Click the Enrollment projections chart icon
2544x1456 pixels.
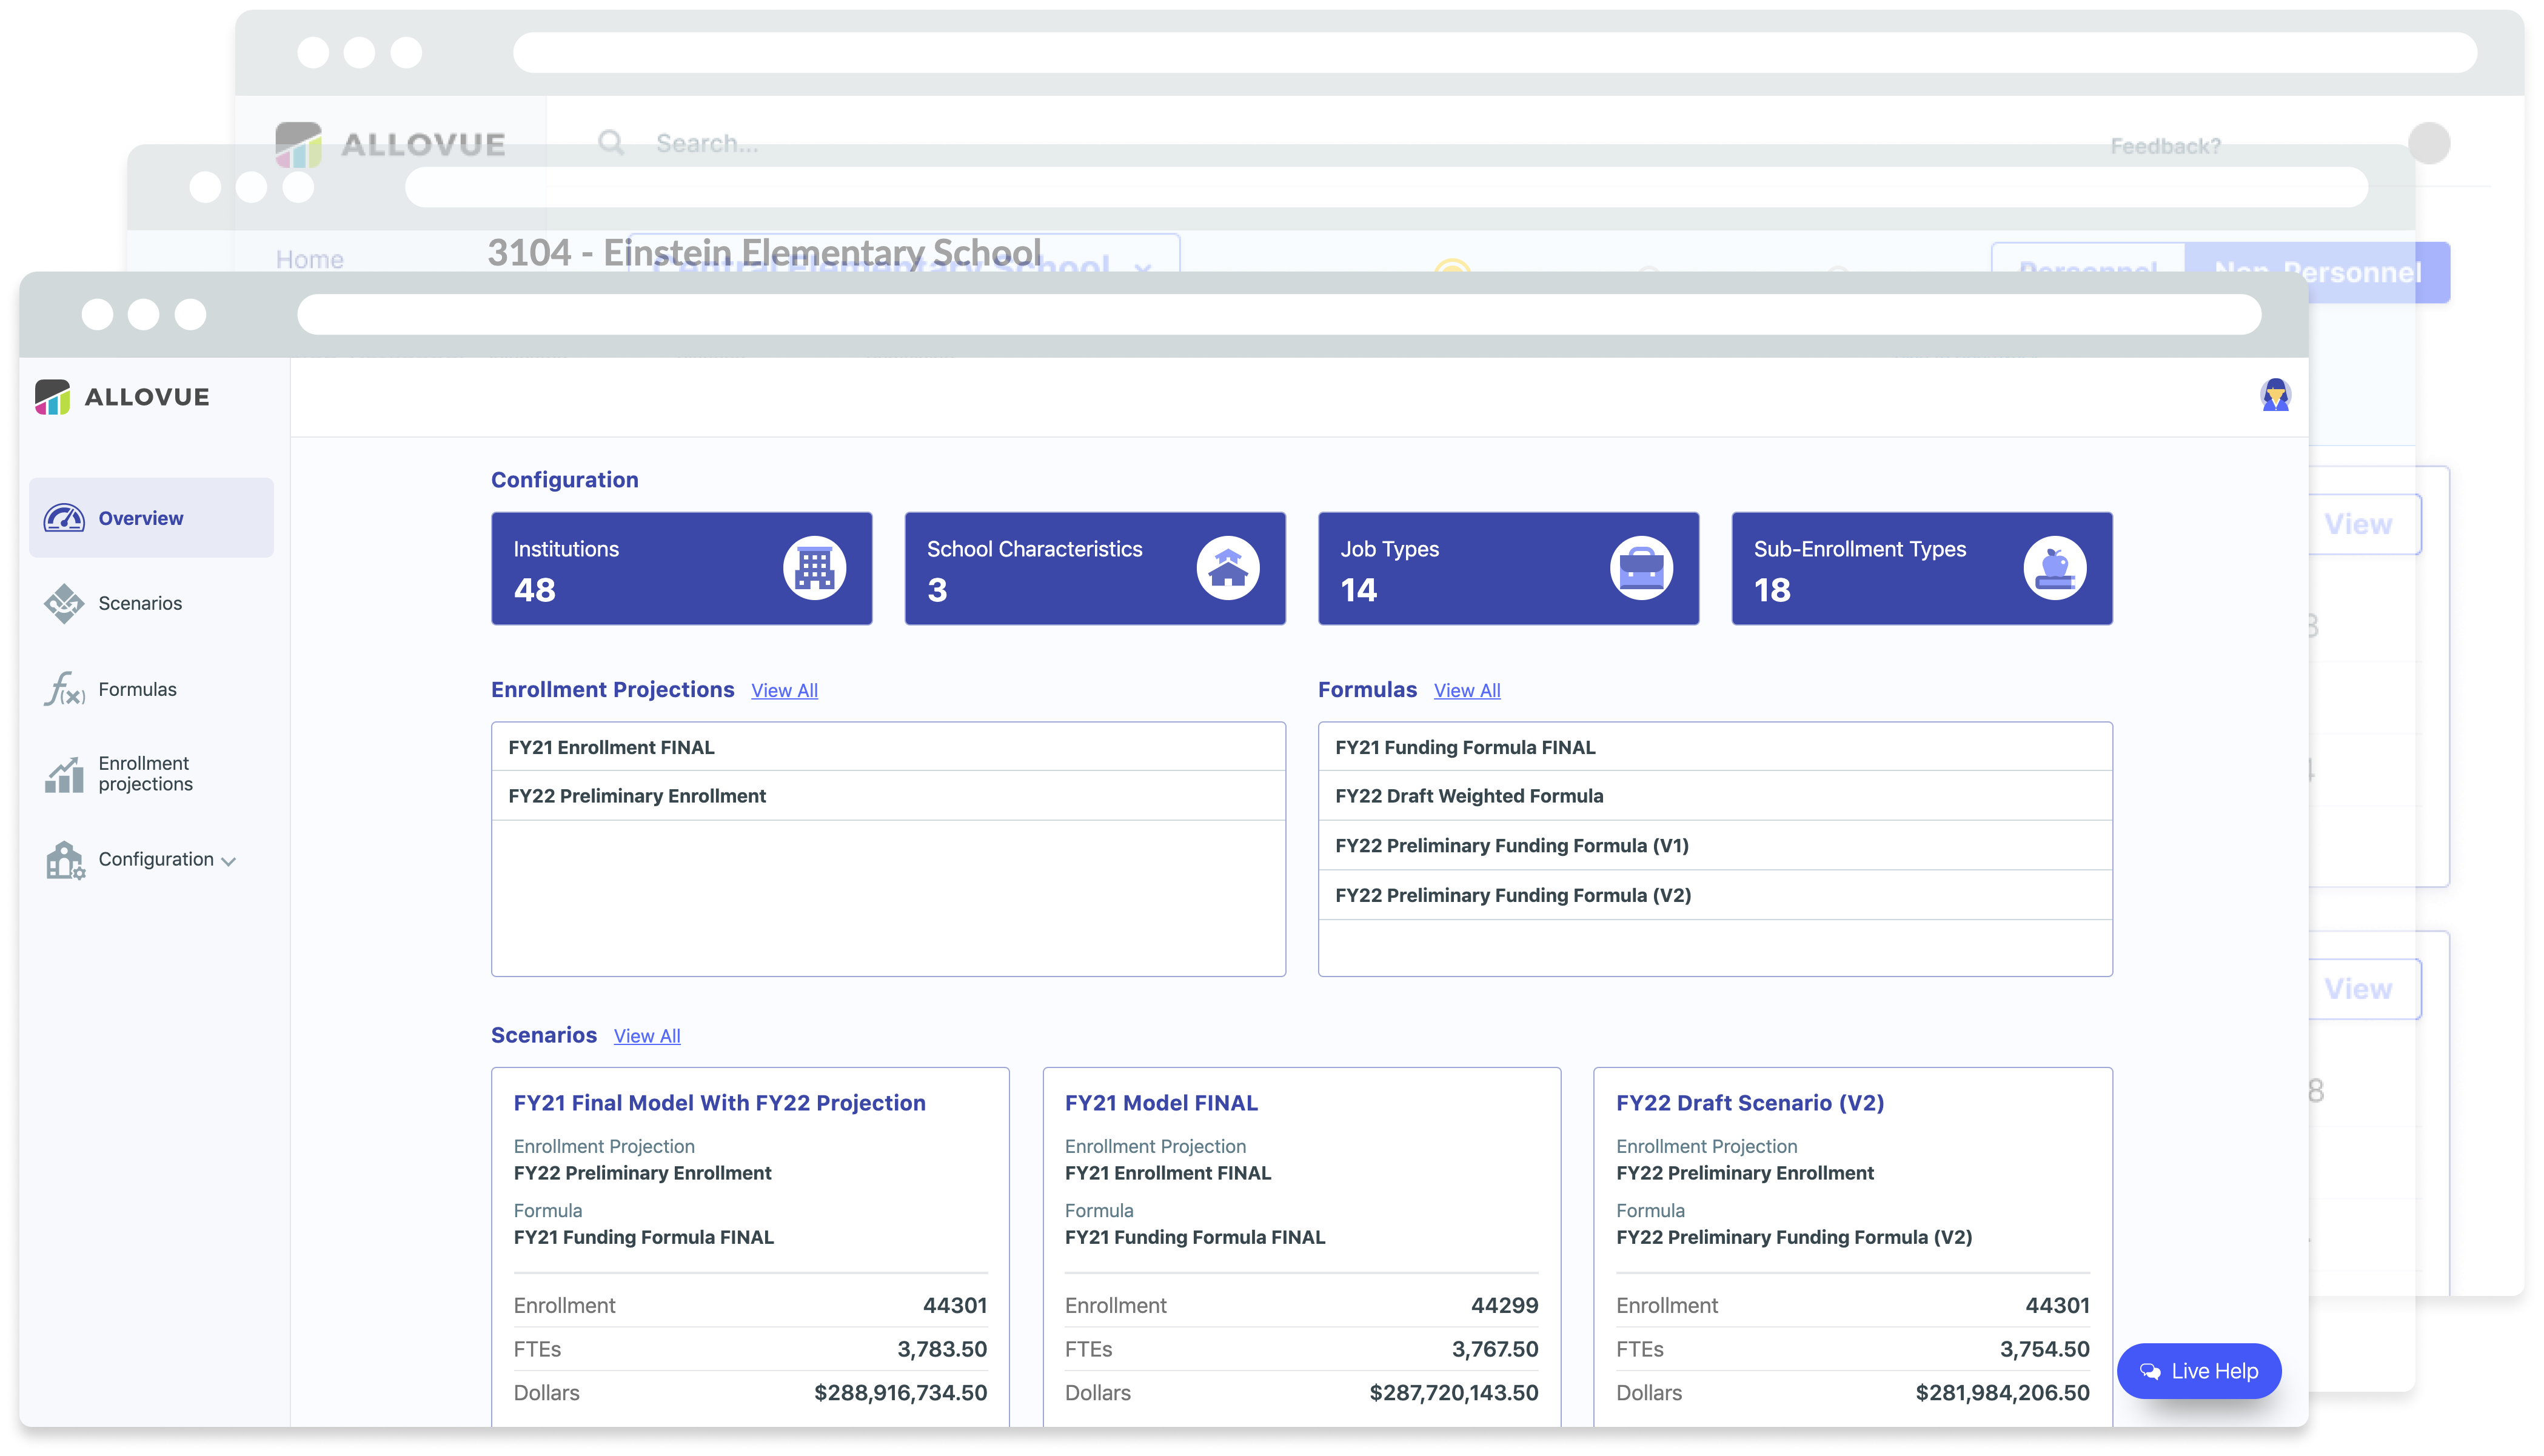(x=65, y=774)
